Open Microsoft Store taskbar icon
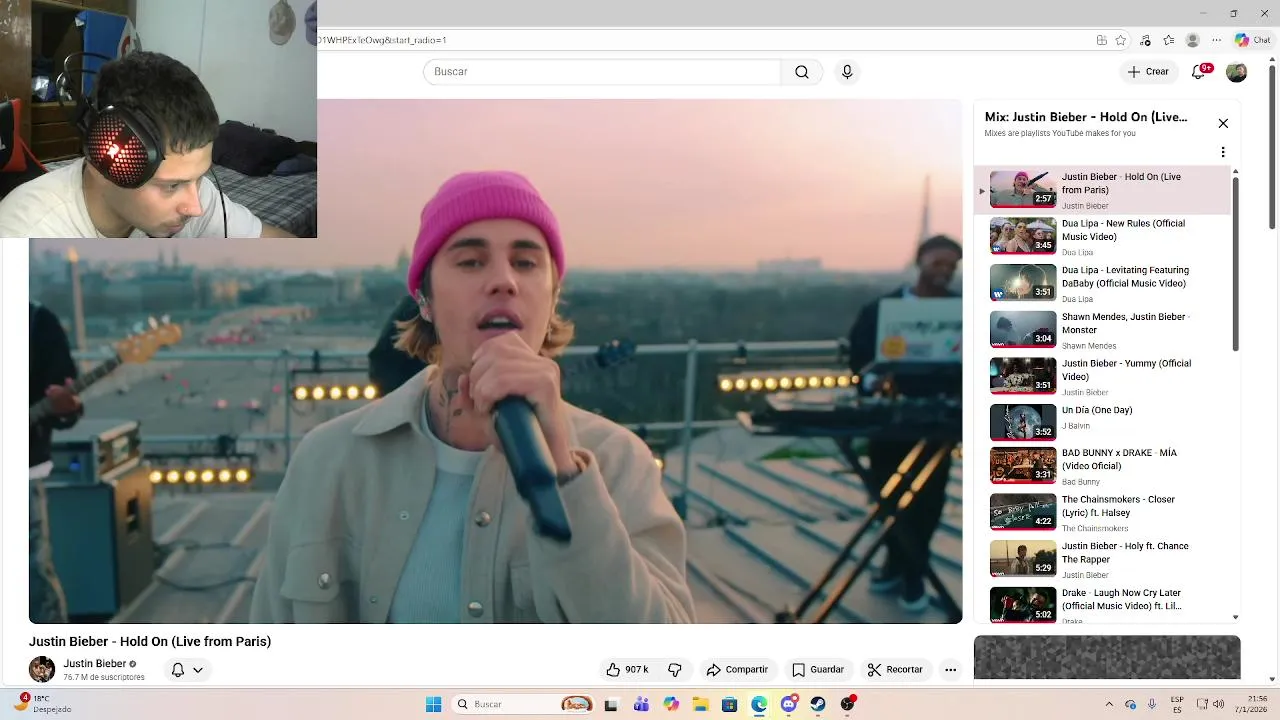 [729, 704]
